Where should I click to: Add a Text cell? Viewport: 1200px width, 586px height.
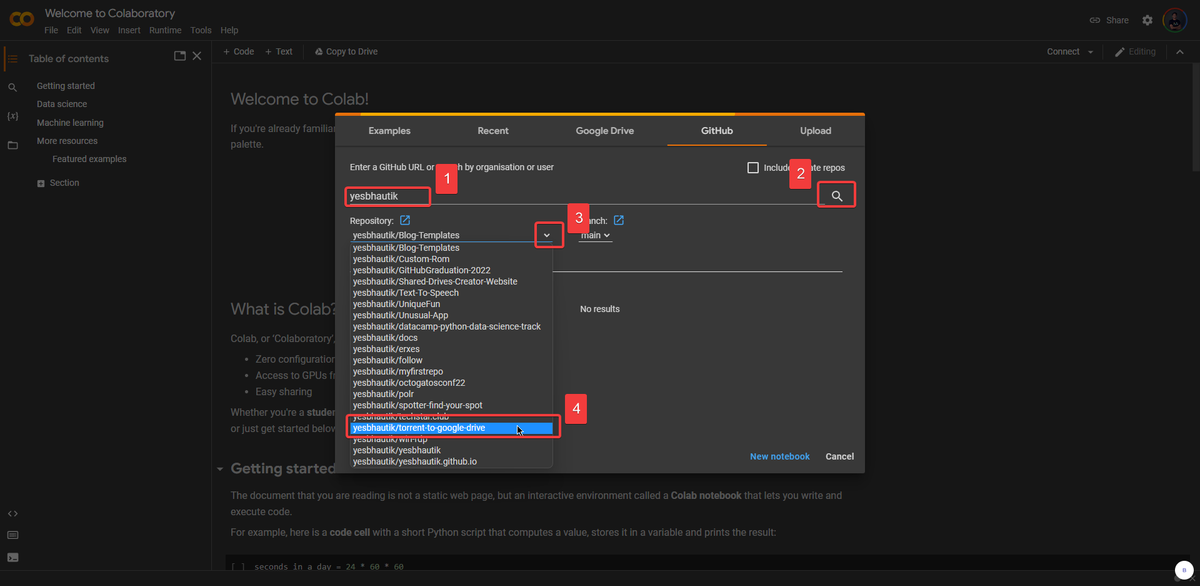point(278,52)
